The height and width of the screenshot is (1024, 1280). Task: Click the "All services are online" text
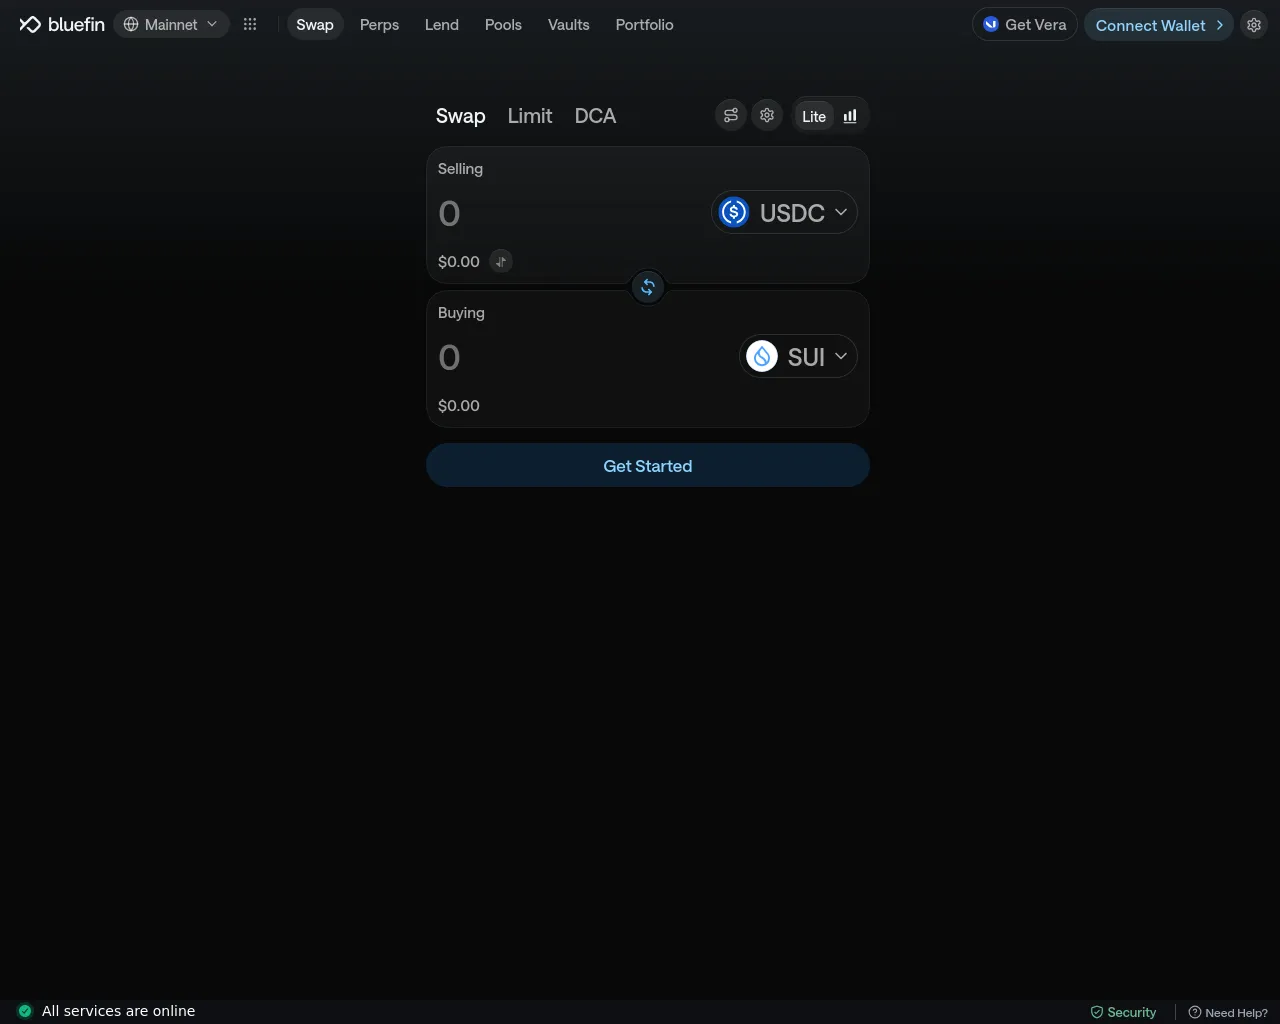point(118,1011)
